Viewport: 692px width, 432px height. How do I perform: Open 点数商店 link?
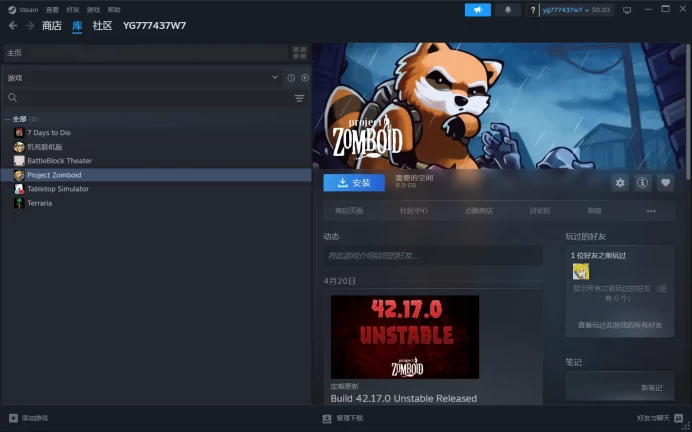click(x=479, y=211)
